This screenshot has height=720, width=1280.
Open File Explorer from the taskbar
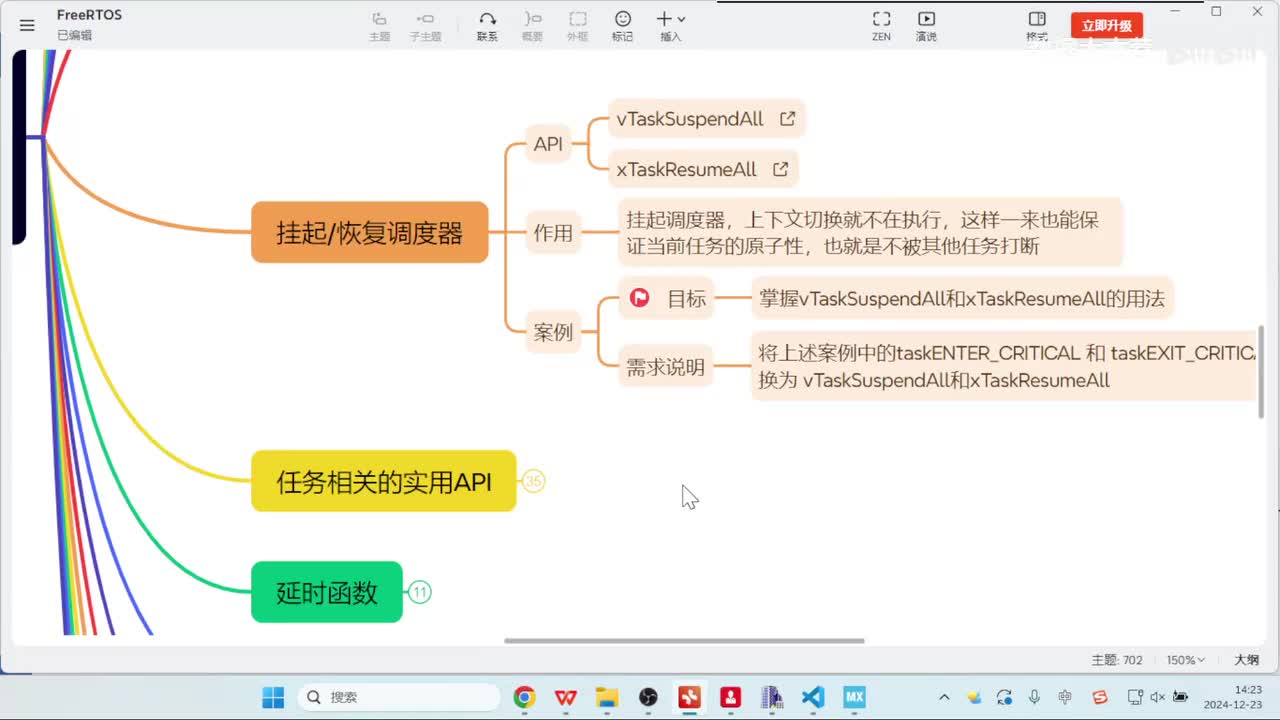coord(607,697)
